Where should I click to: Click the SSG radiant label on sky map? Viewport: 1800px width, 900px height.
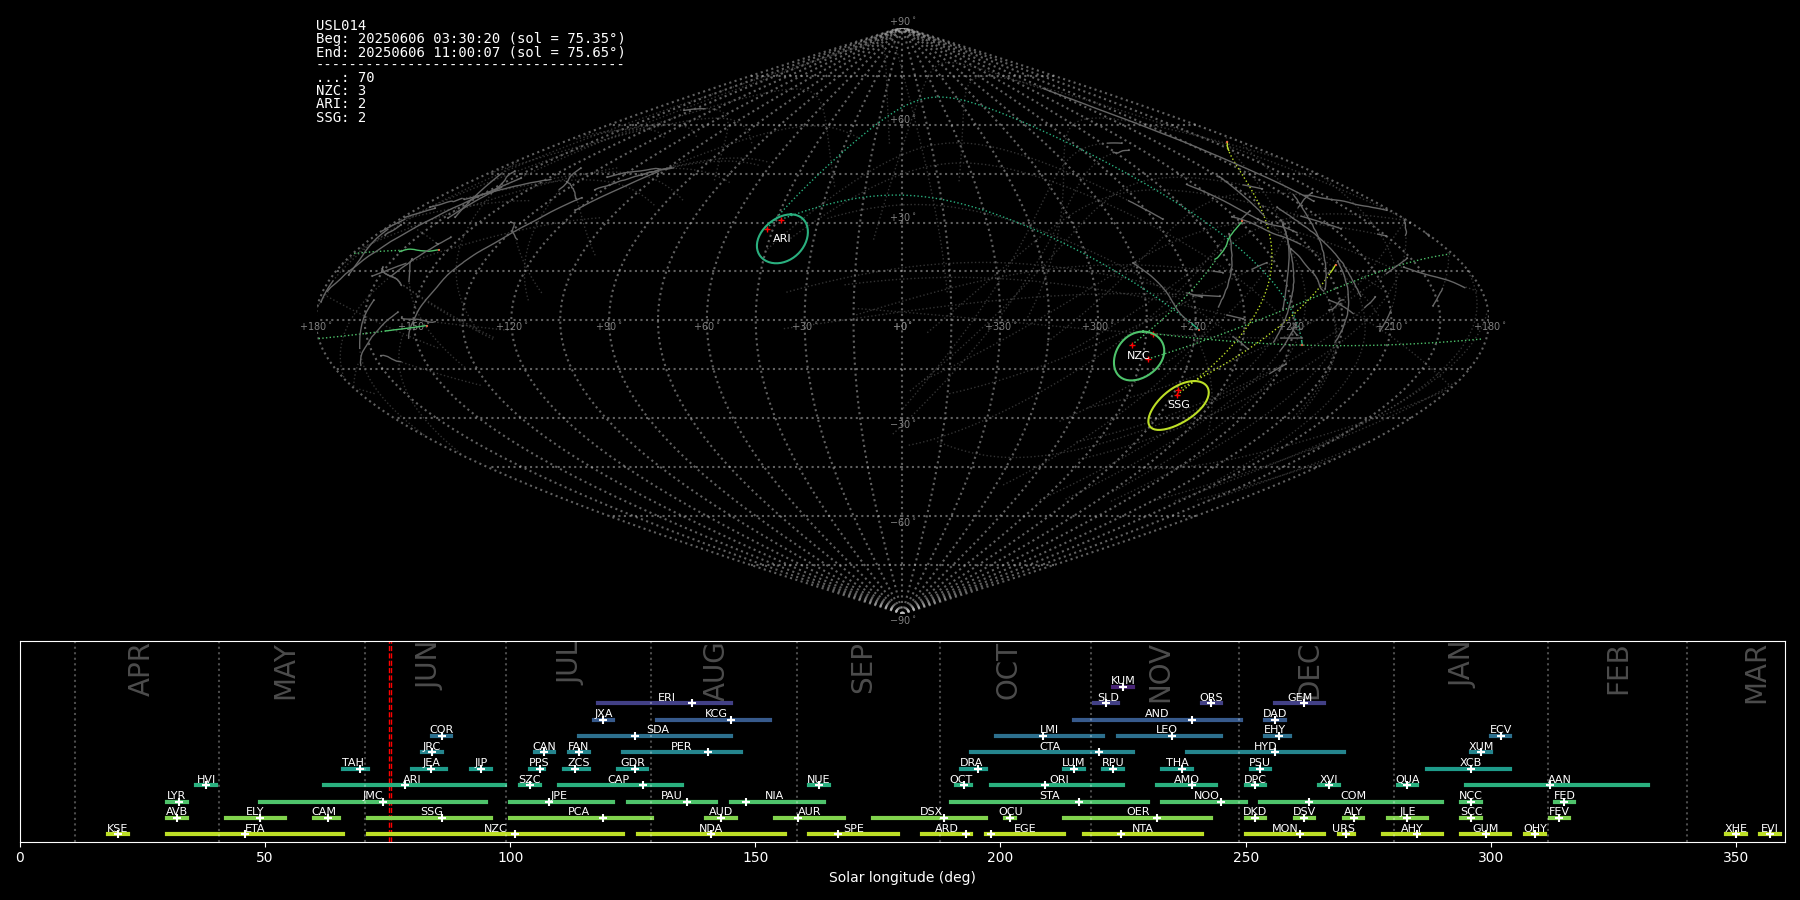[1179, 405]
